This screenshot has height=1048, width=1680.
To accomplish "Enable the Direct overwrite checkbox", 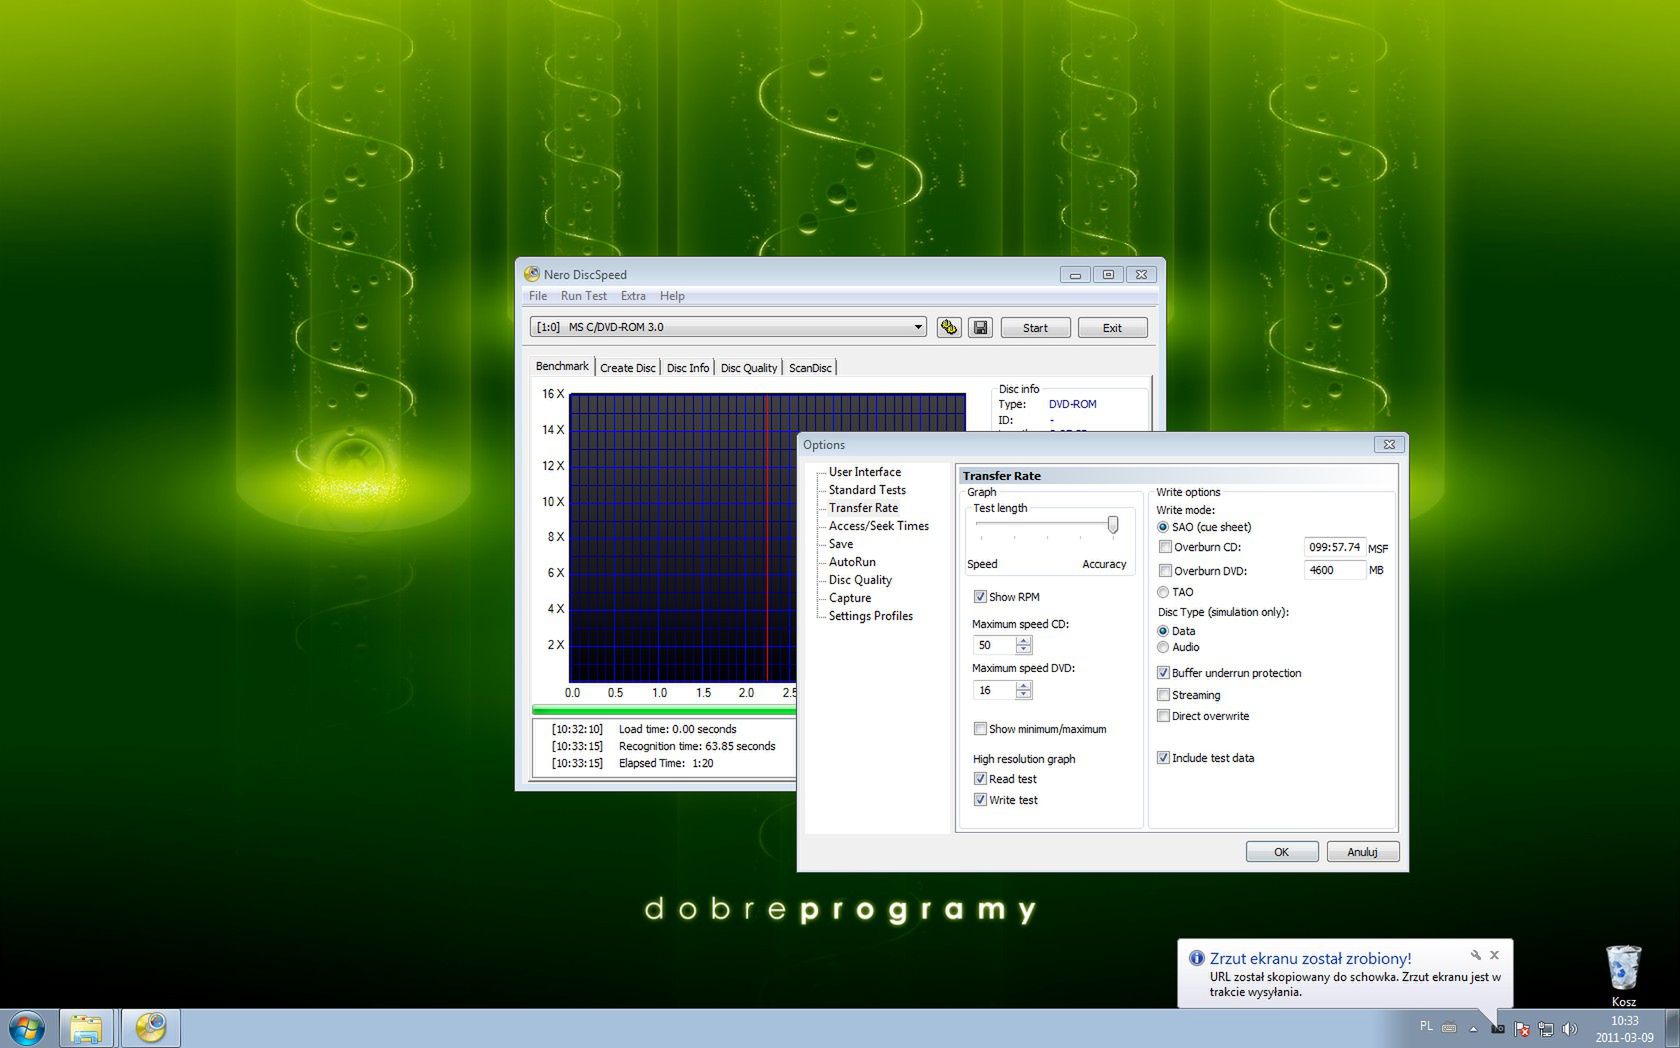I will pyautogui.click(x=1163, y=716).
